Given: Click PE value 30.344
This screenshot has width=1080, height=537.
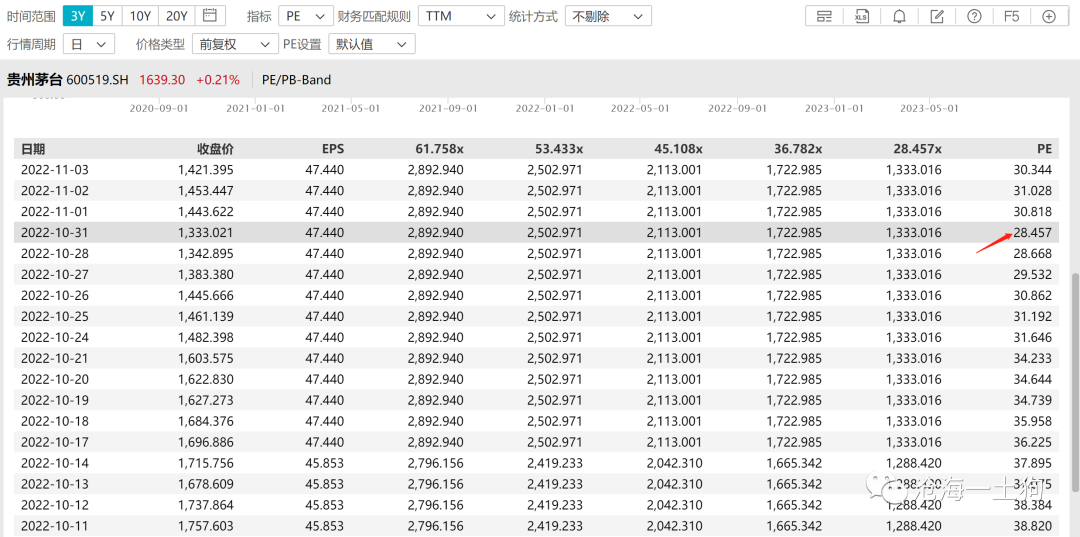Looking at the screenshot, I should 1032,169.
